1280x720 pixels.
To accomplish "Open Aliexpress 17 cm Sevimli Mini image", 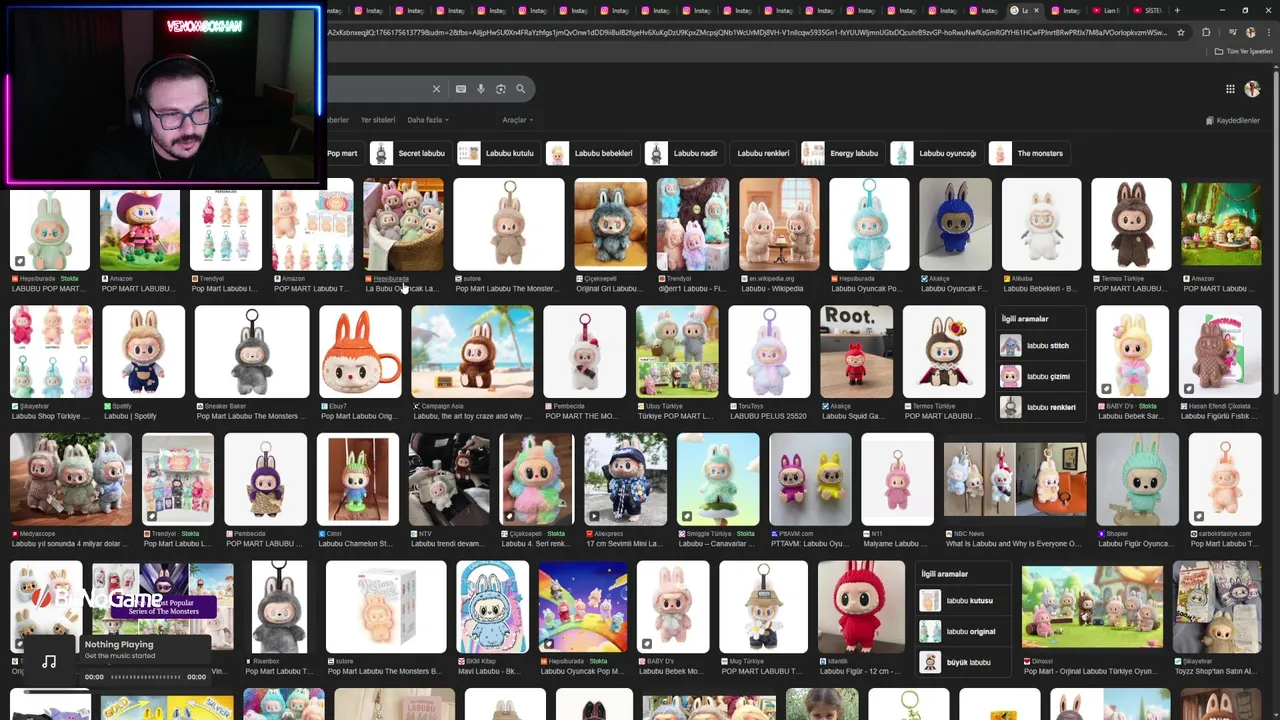I will pos(625,480).
